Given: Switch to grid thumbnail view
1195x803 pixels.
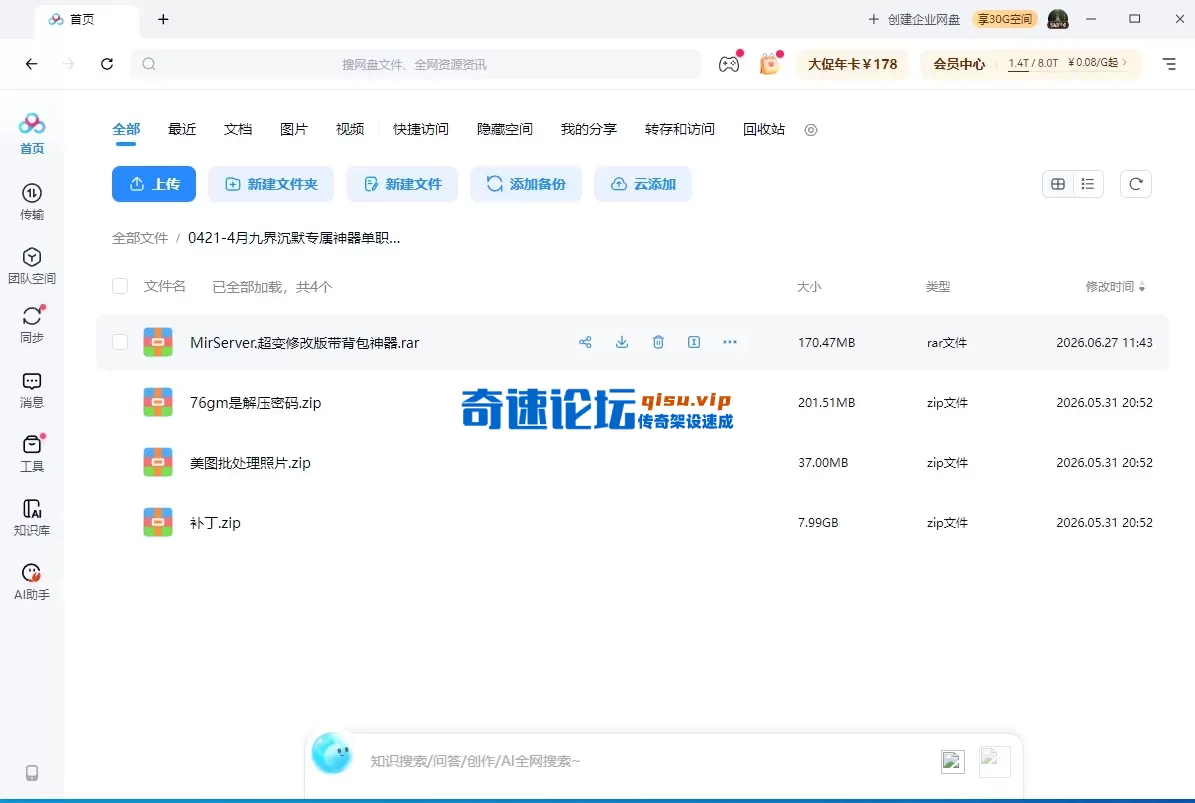Looking at the screenshot, I should pos(1058,184).
